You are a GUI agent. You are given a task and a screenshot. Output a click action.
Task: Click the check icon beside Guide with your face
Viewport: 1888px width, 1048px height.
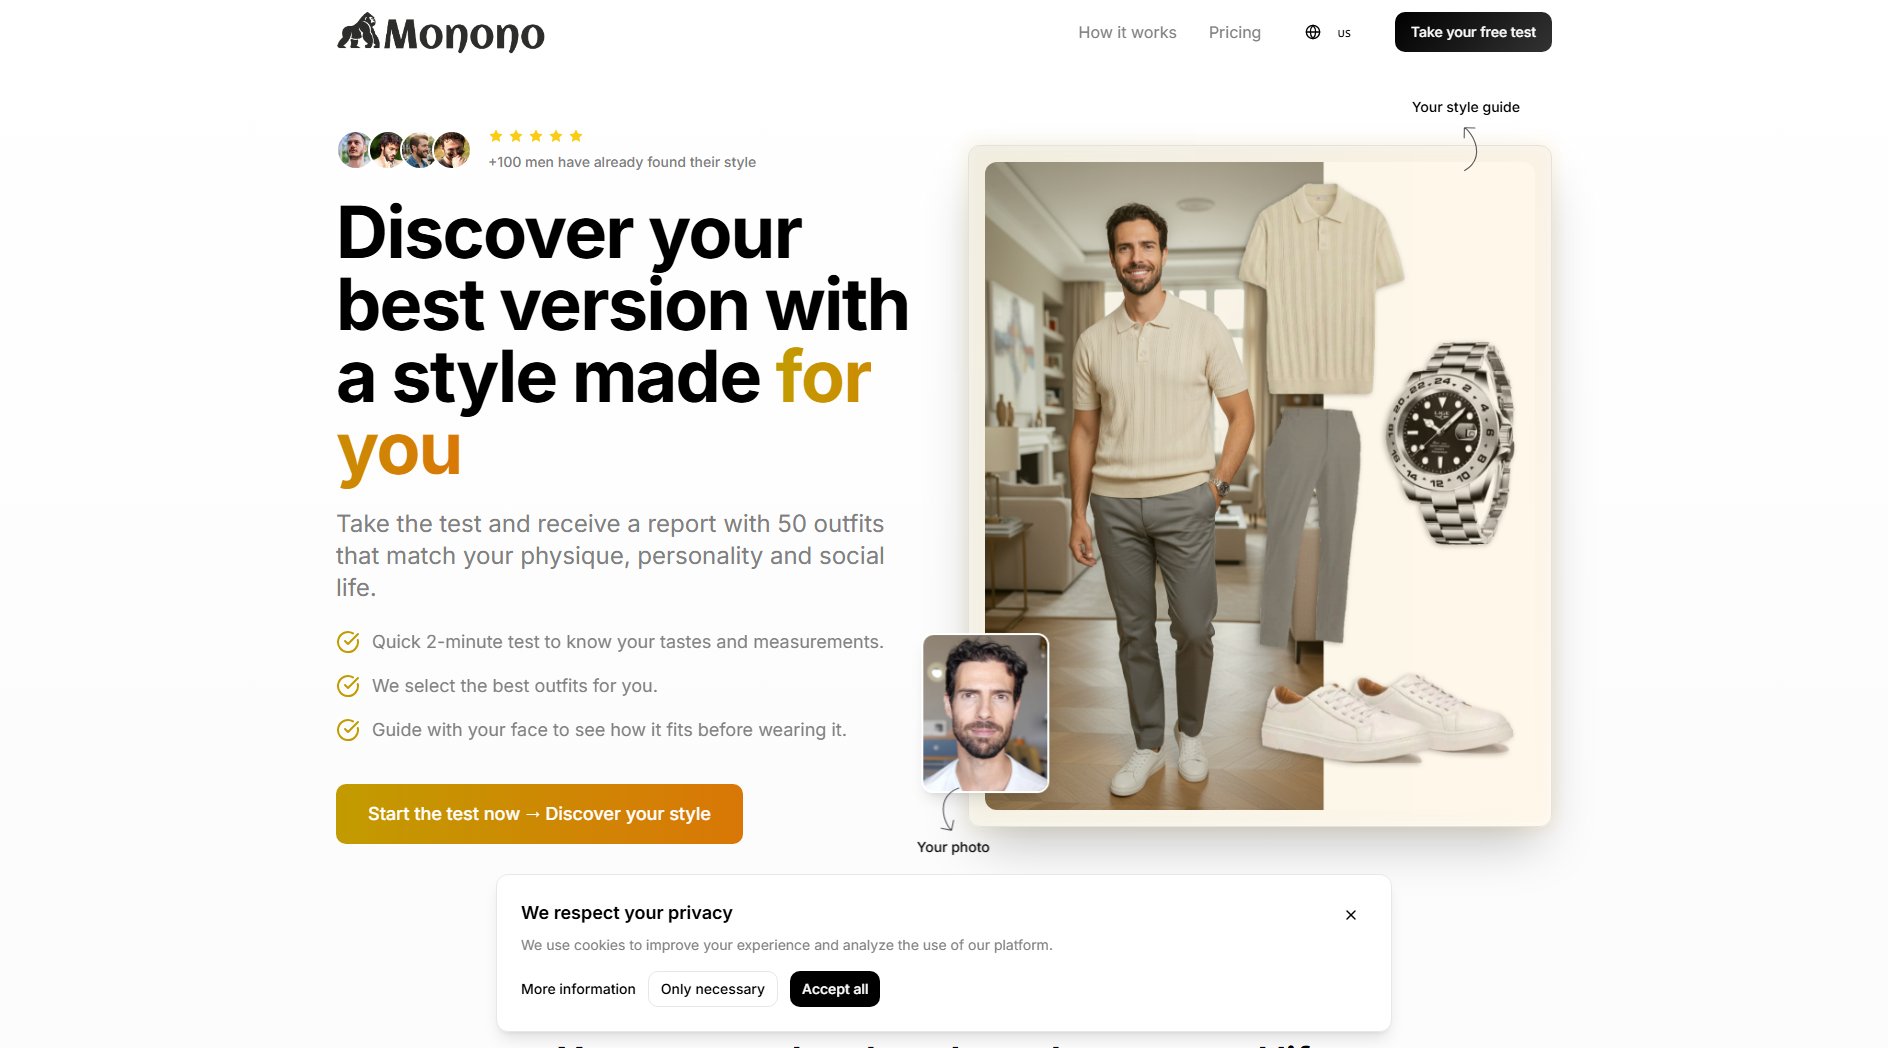(x=348, y=730)
